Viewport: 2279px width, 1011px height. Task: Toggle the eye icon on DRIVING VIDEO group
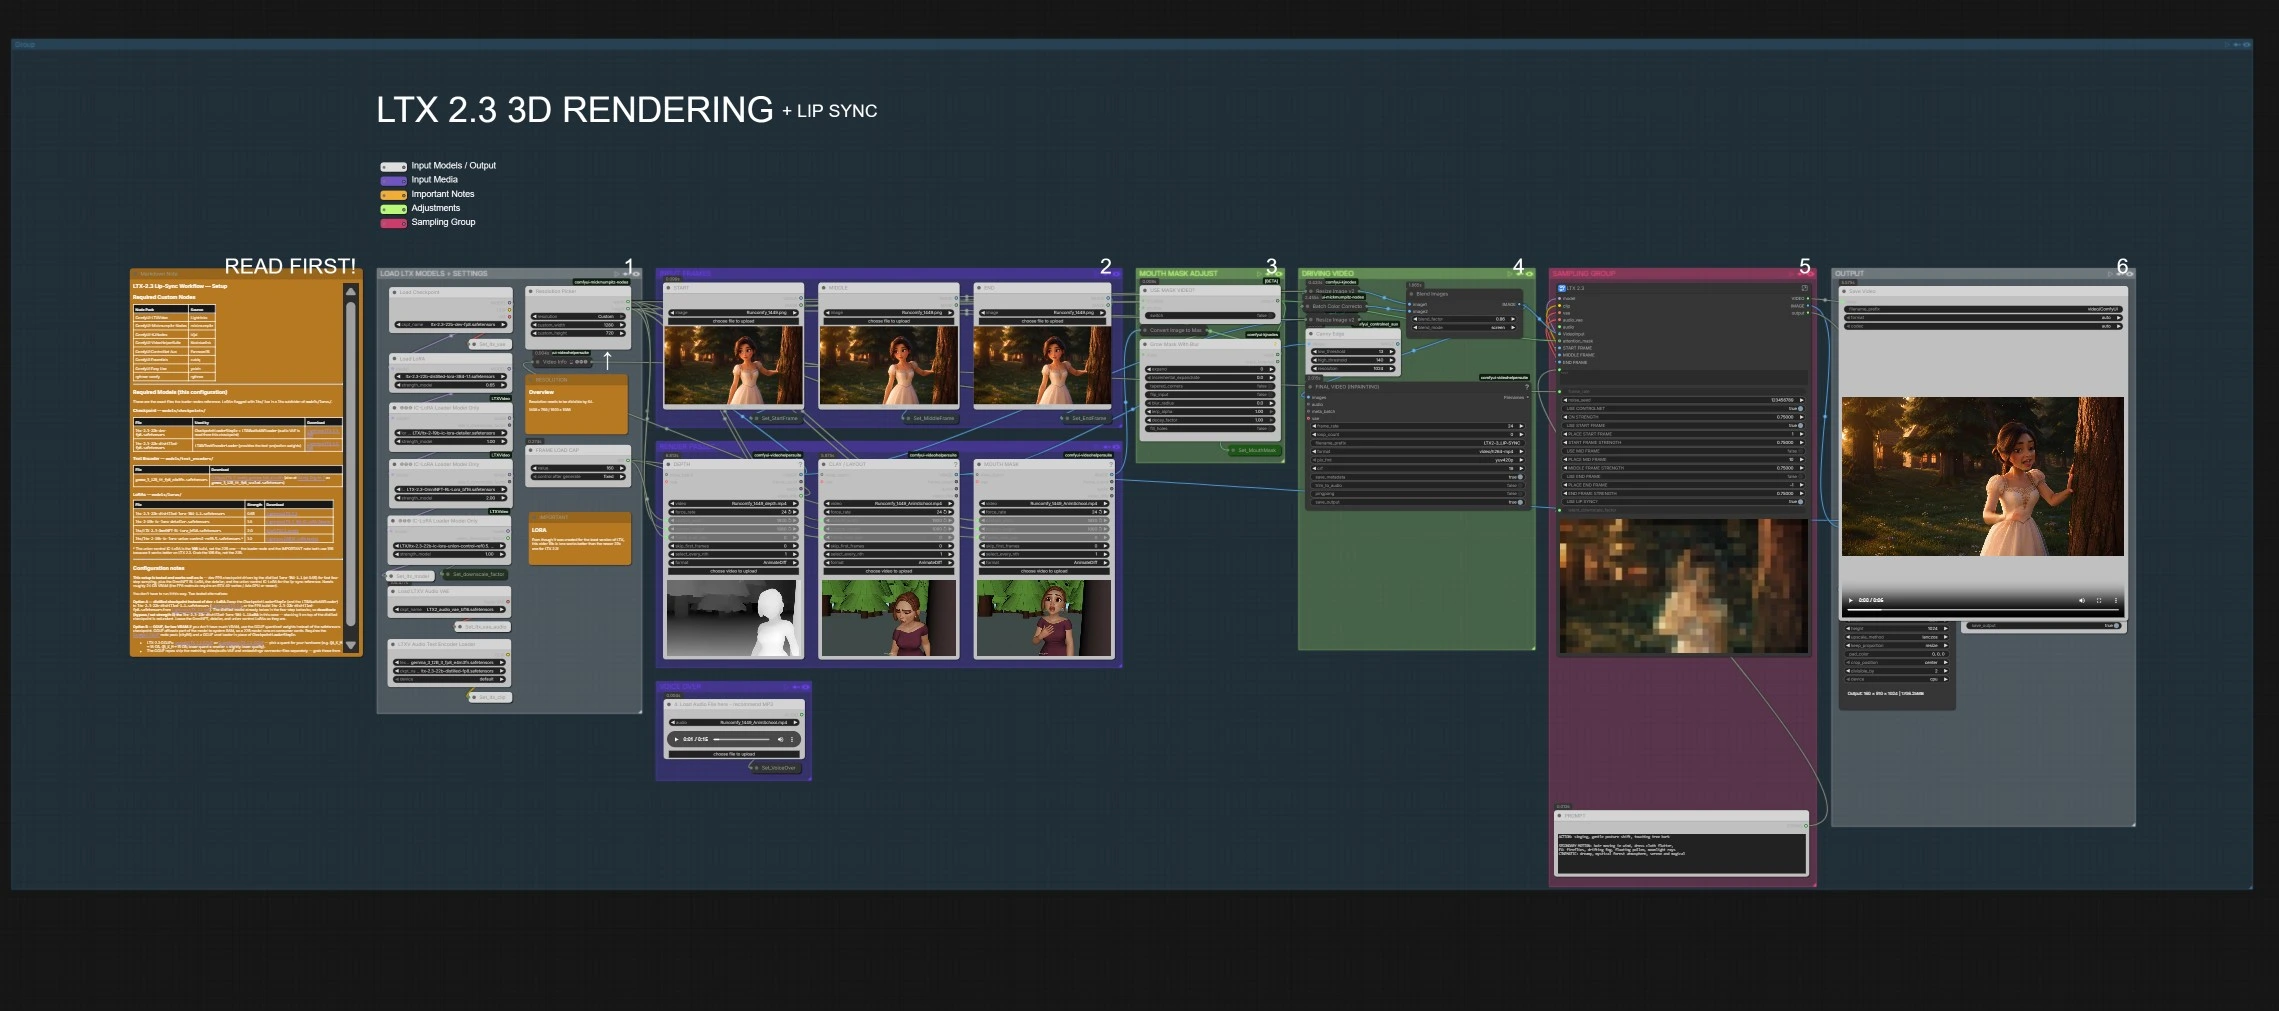tap(1529, 274)
